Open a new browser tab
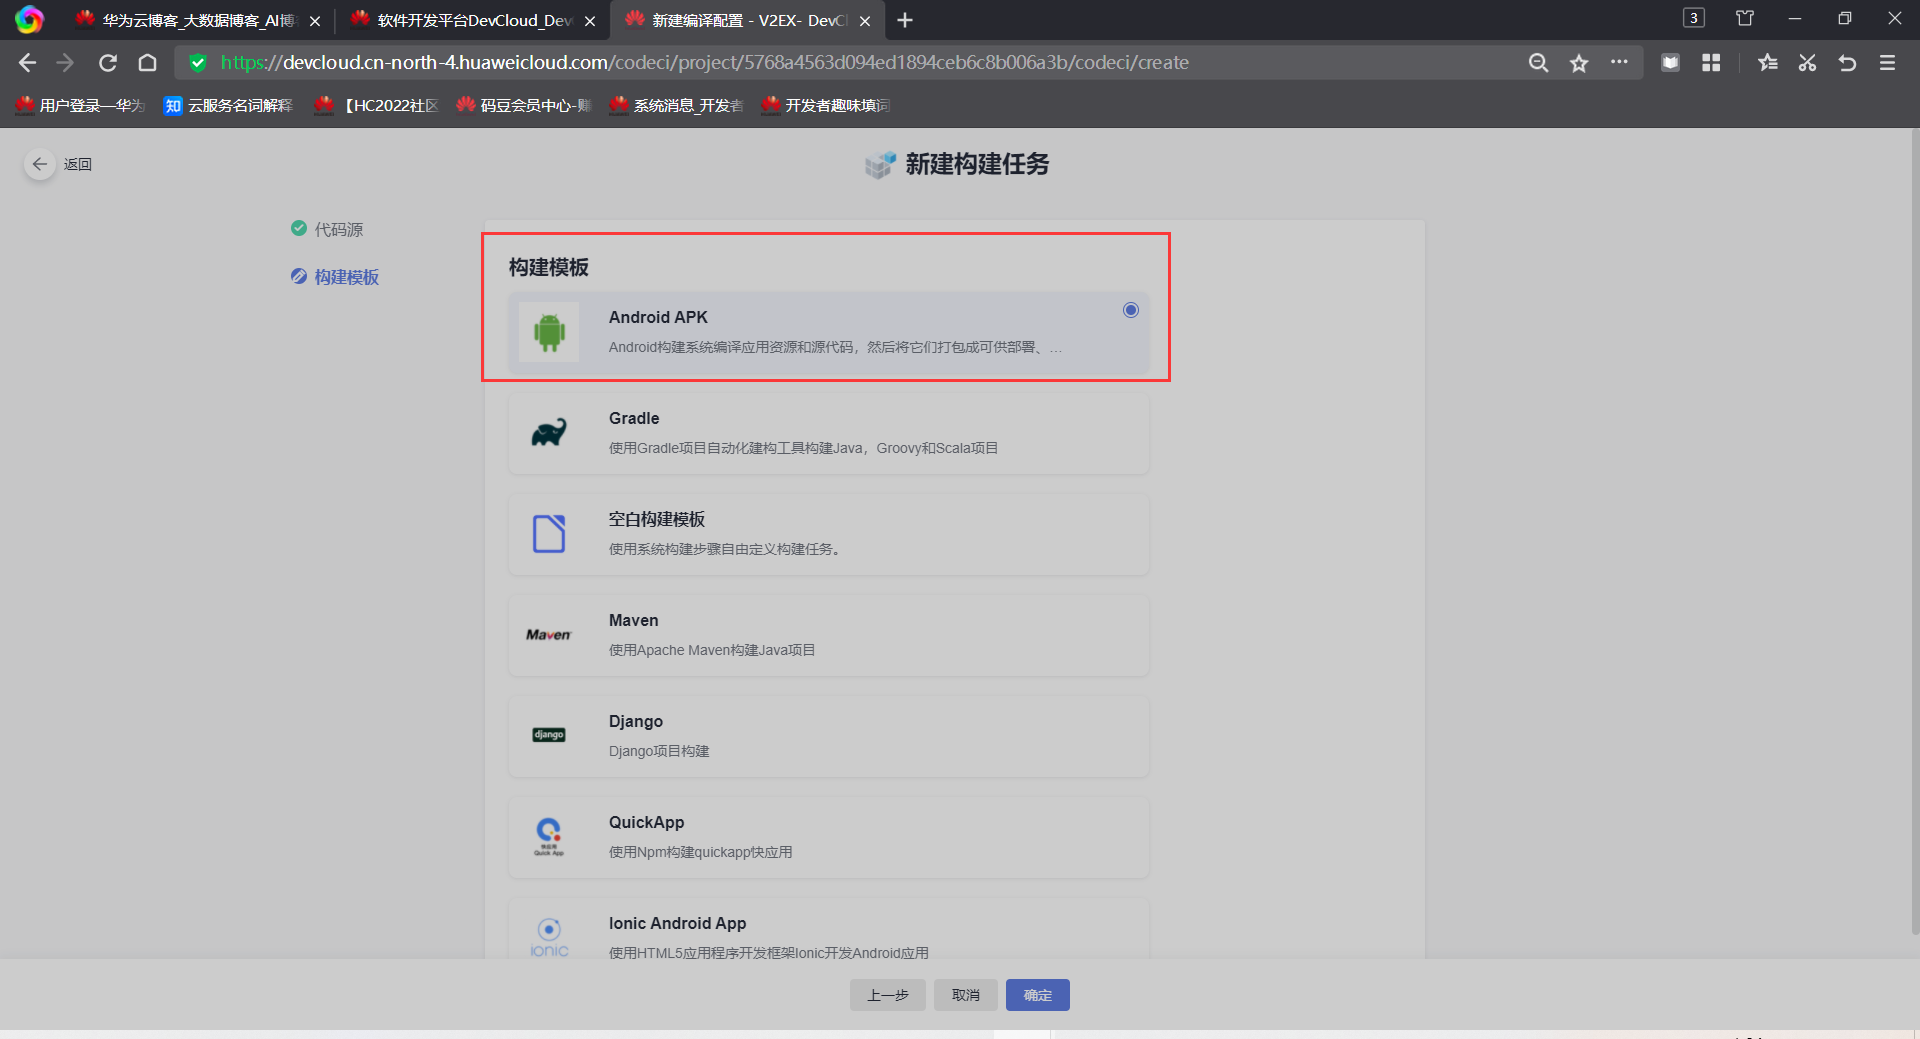Viewport: 1920px width, 1039px height. (x=905, y=20)
